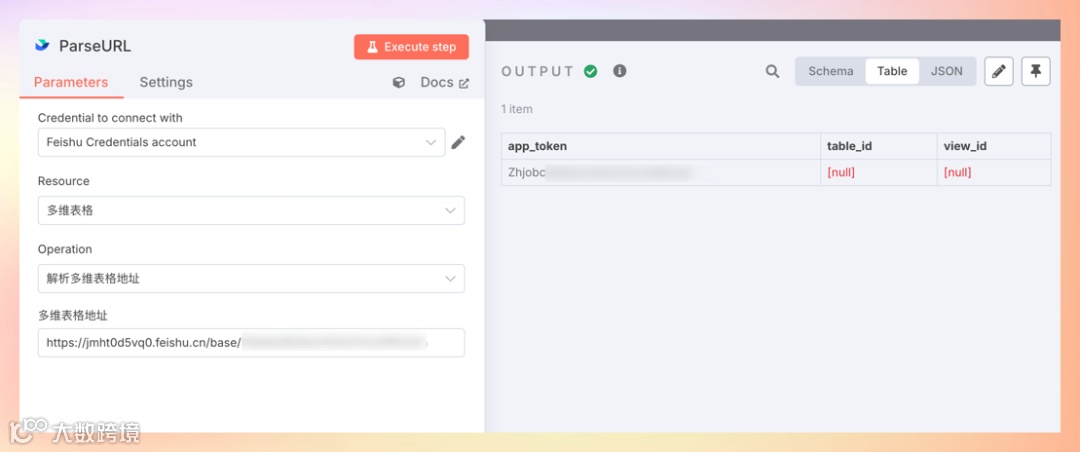
Task: Edit credential with the pencil icon
Action: (458, 143)
